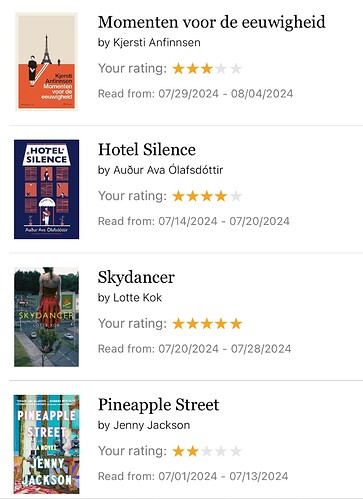Click second star on Pineapple Street rating
The height and width of the screenshot is (499, 363).
coord(193,451)
